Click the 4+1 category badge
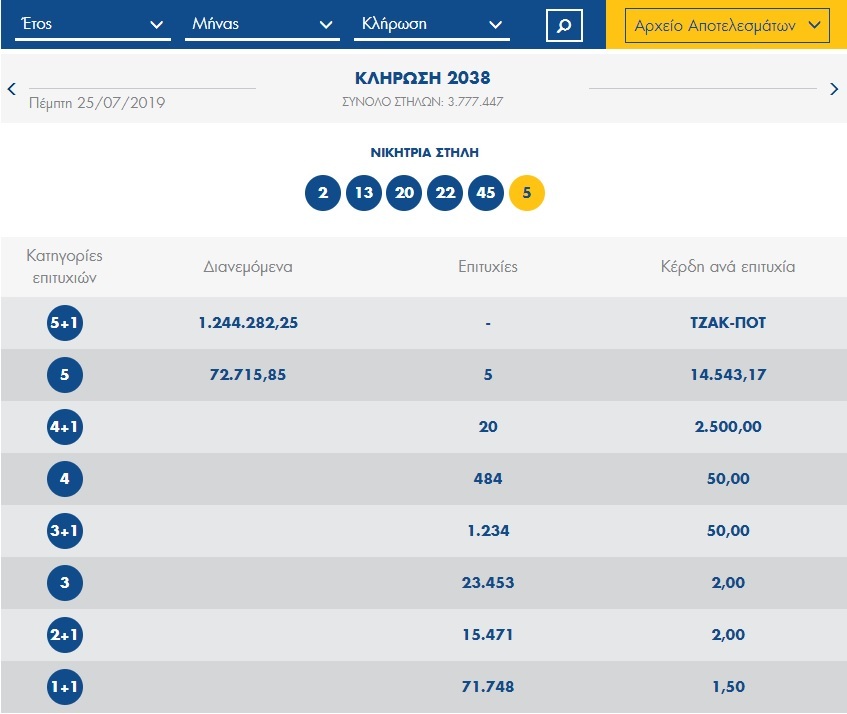The height and width of the screenshot is (714, 847). click(65, 427)
